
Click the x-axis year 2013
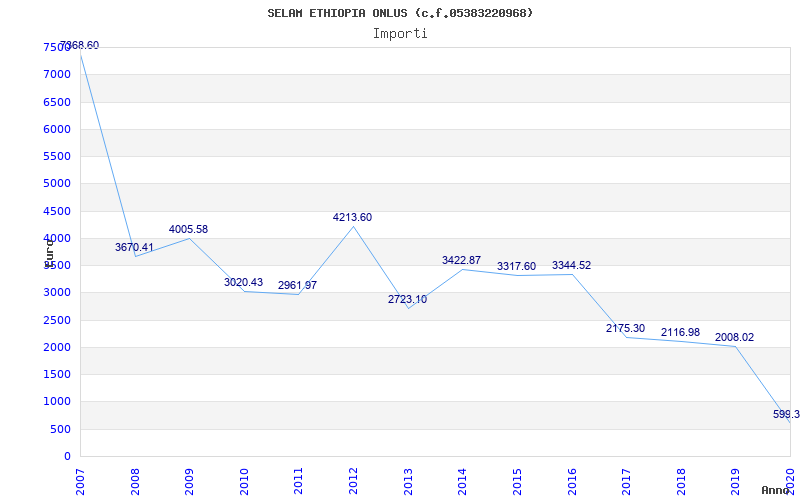point(408,482)
